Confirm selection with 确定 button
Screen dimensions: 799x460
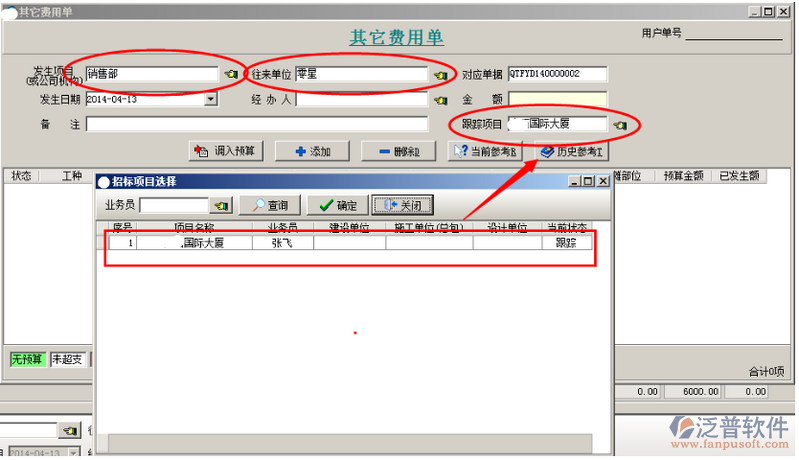point(338,205)
